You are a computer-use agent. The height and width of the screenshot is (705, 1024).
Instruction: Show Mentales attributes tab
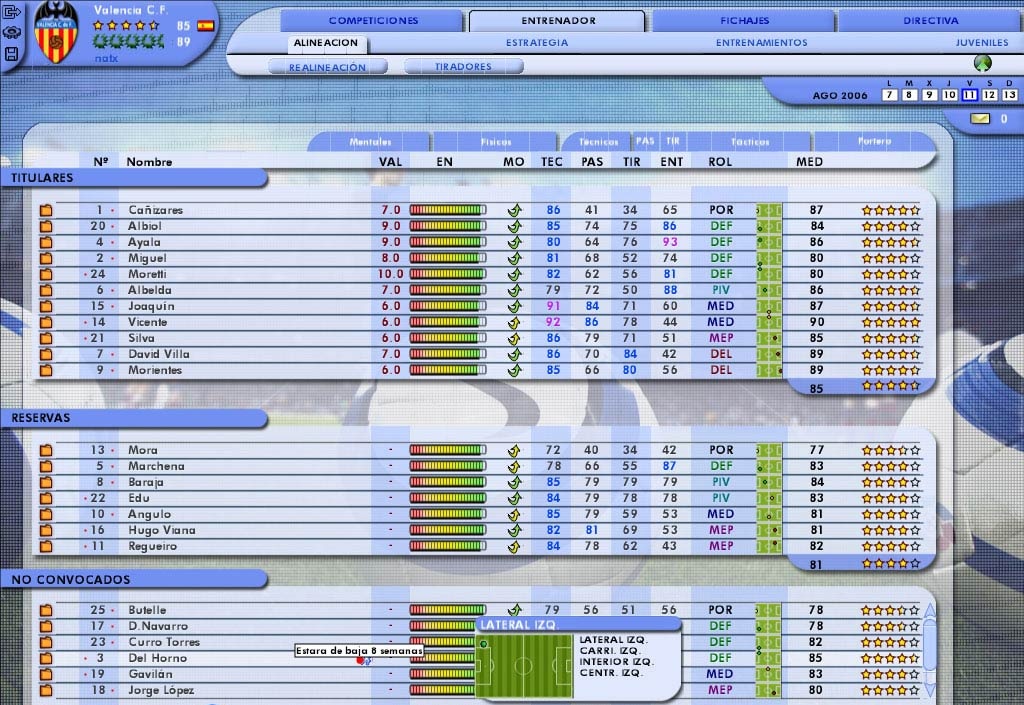370,142
